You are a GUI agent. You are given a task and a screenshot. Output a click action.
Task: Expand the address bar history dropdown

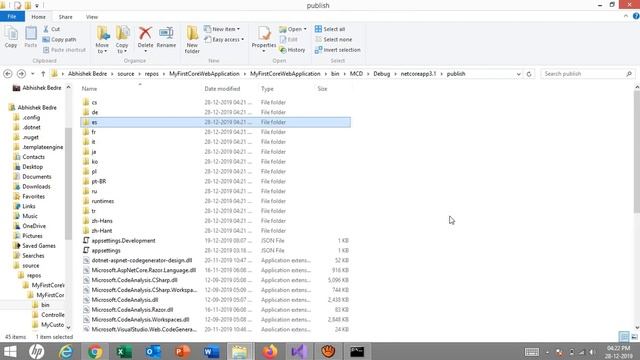pyautogui.click(x=518, y=74)
